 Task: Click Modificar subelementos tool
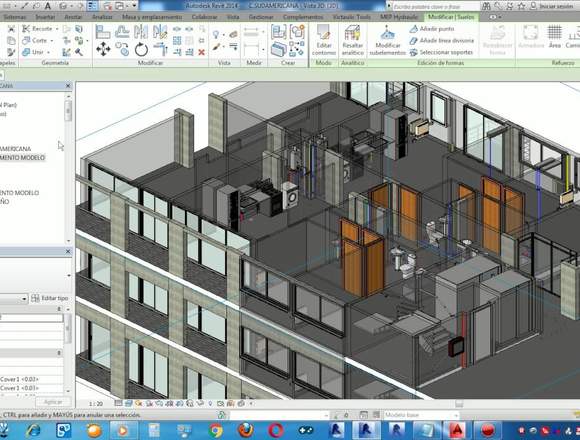click(387, 41)
